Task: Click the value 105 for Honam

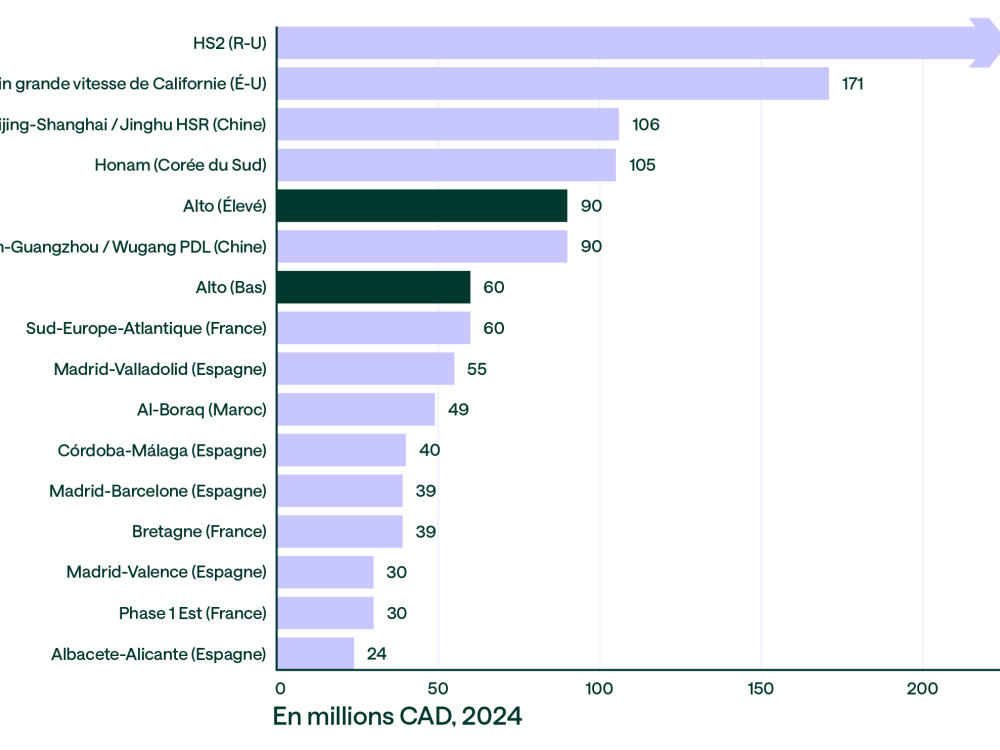Action: click(x=642, y=165)
